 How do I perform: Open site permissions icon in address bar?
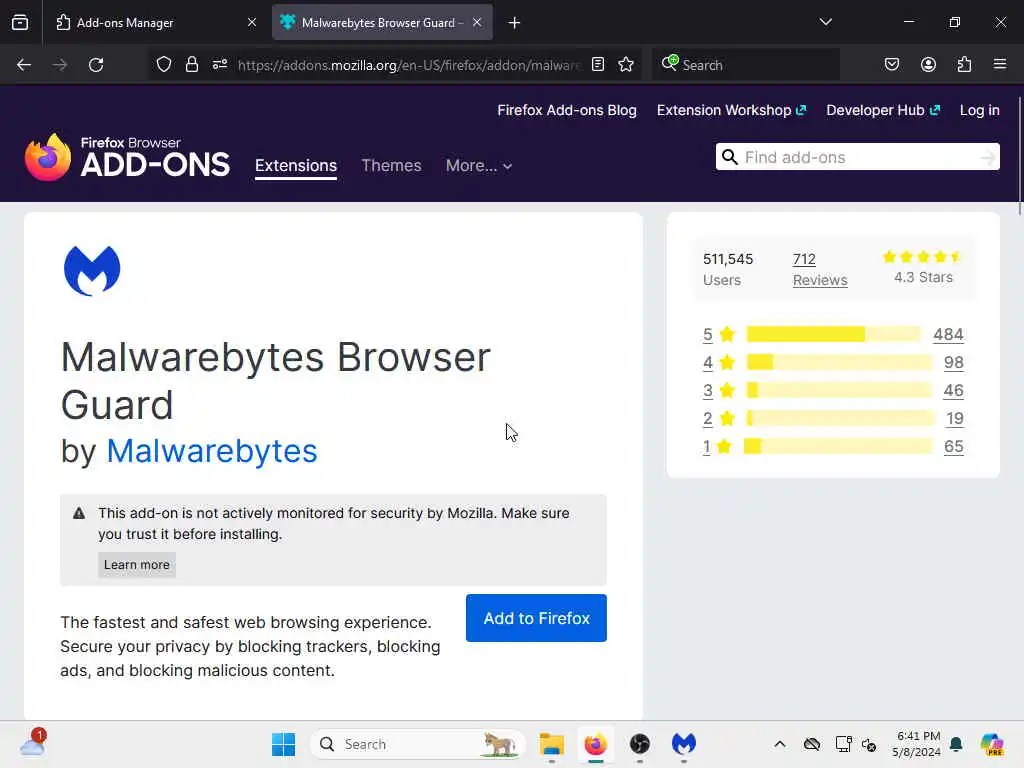pos(220,64)
